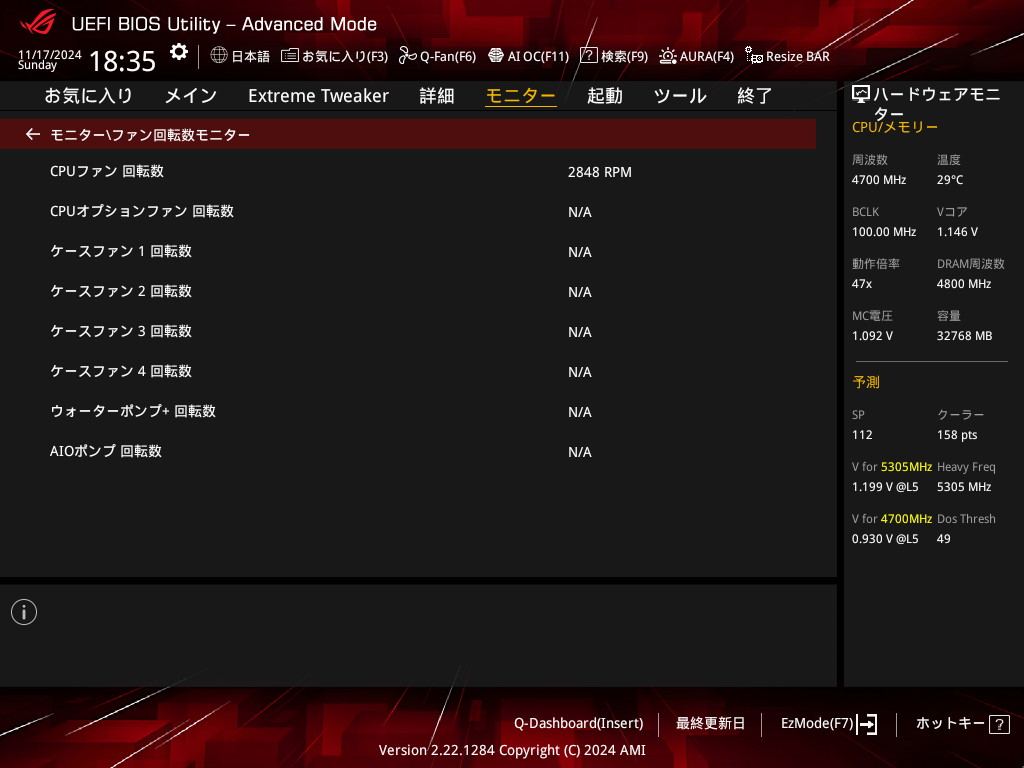Click the 5305 MHz Heavy Freq value
Screen dimensions: 1024x768
(x=964, y=487)
